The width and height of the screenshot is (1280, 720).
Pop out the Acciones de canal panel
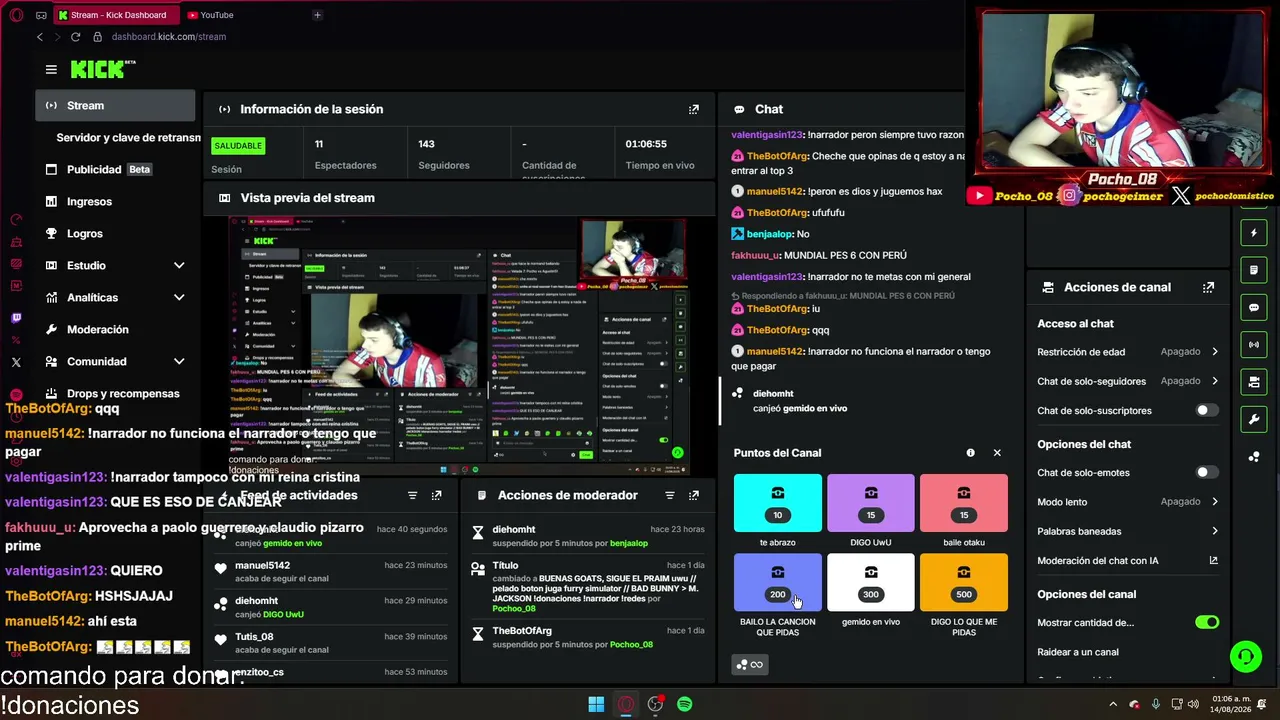pyautogui.click(x=1208, y=287)
